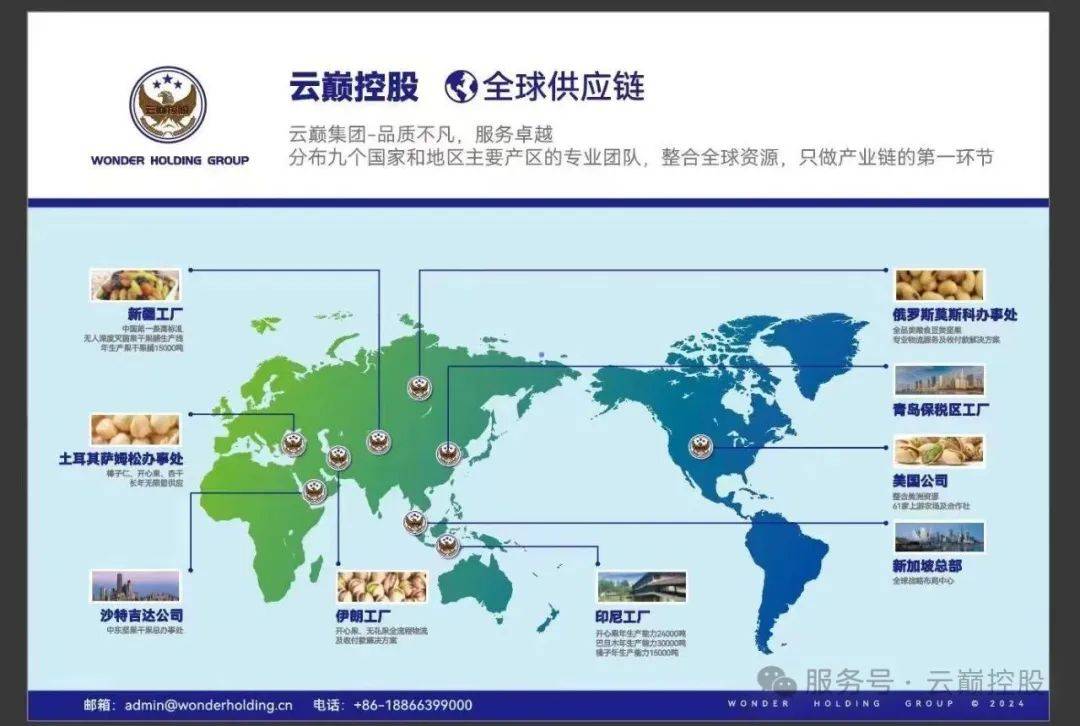Screen dimensions: 1080x726
Task: Select the eagle map marker in Russia
Action: pyautogui.click(x=419, y=388)
